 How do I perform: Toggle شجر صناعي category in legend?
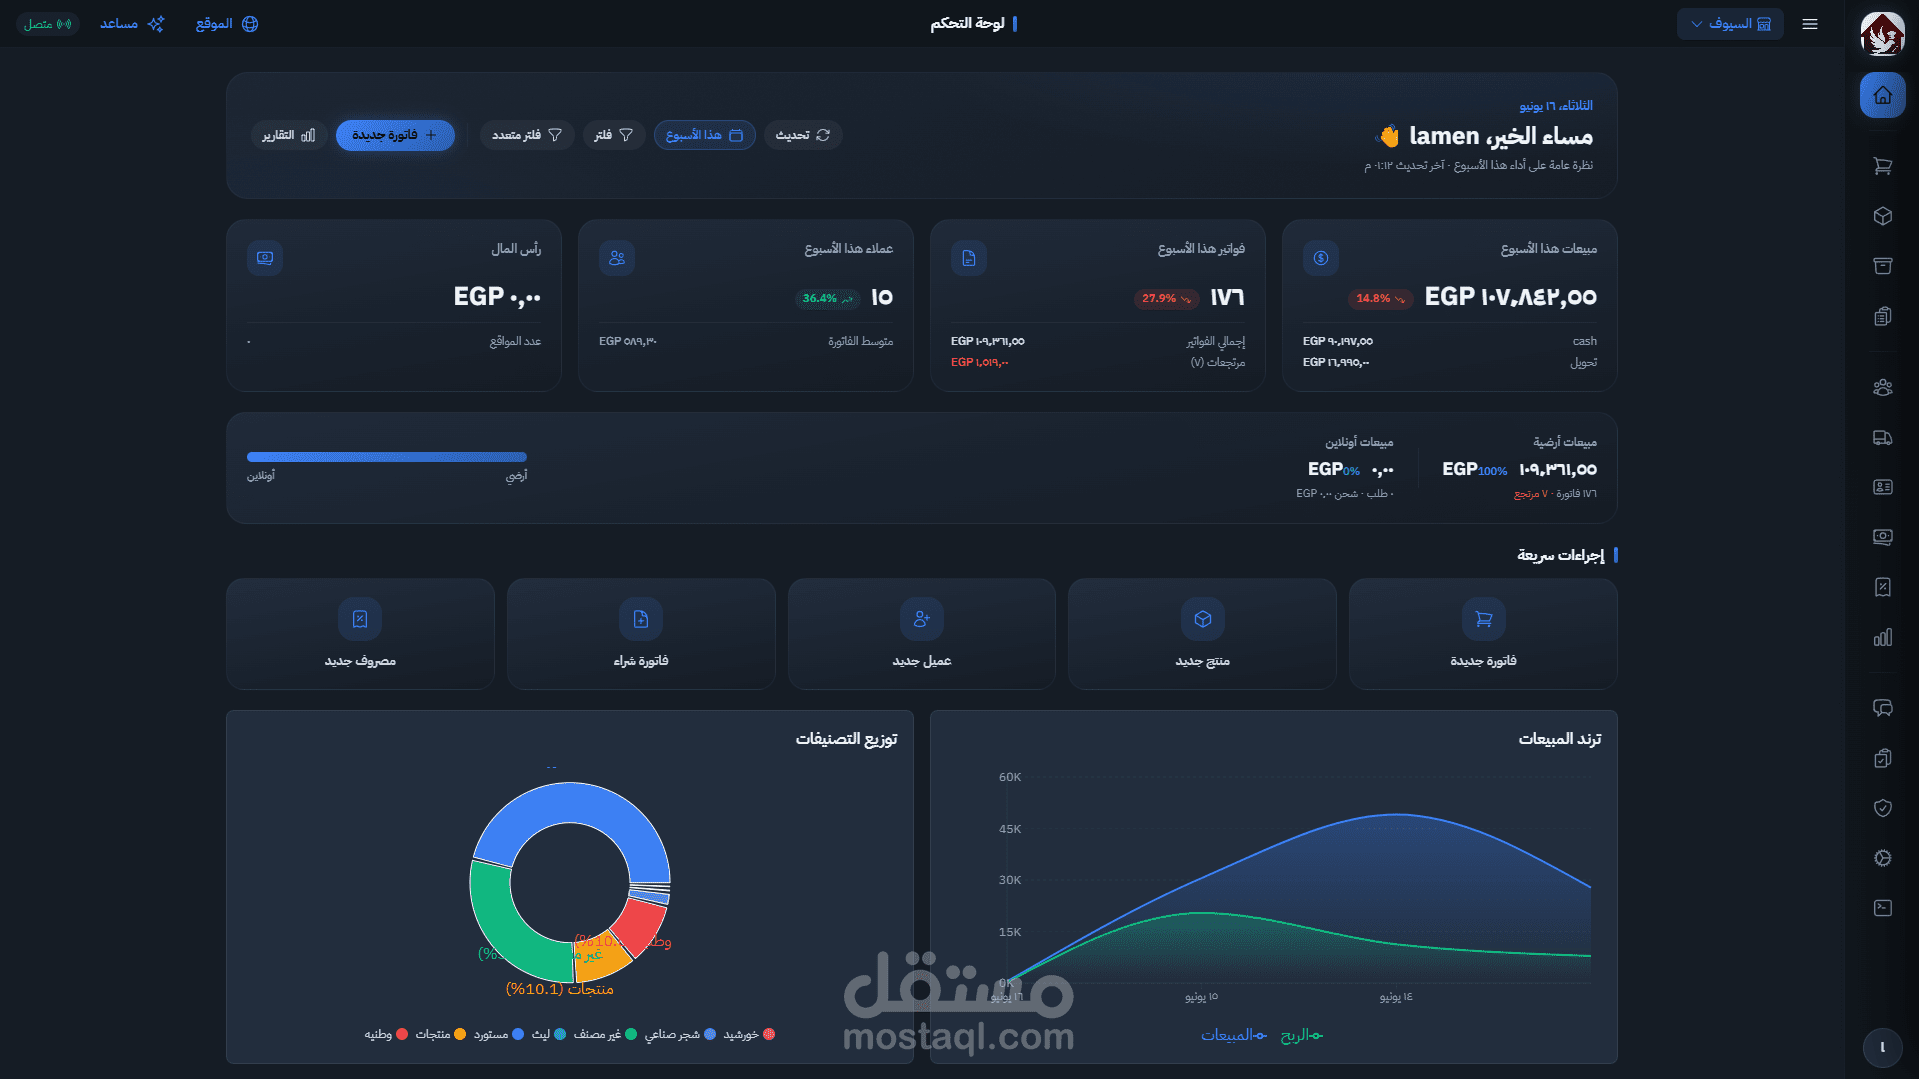click(680, 1035)
